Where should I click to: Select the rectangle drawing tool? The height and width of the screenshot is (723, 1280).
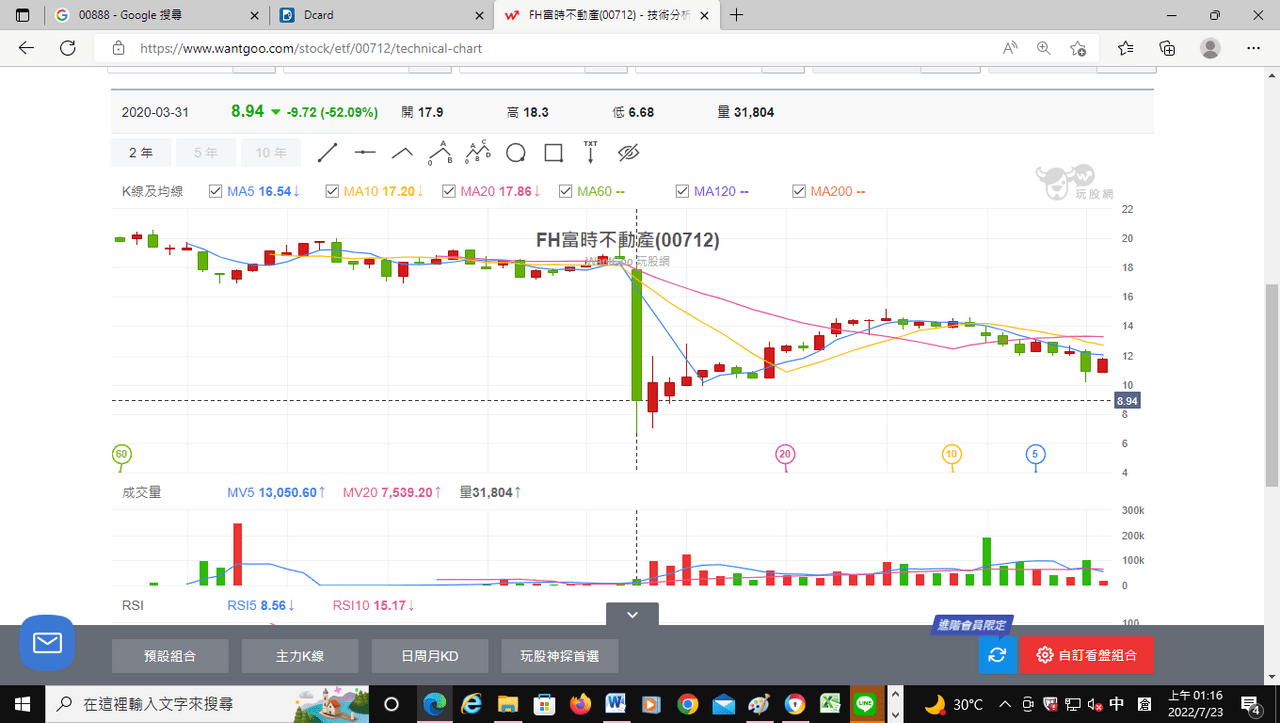(x=553, y=153)
